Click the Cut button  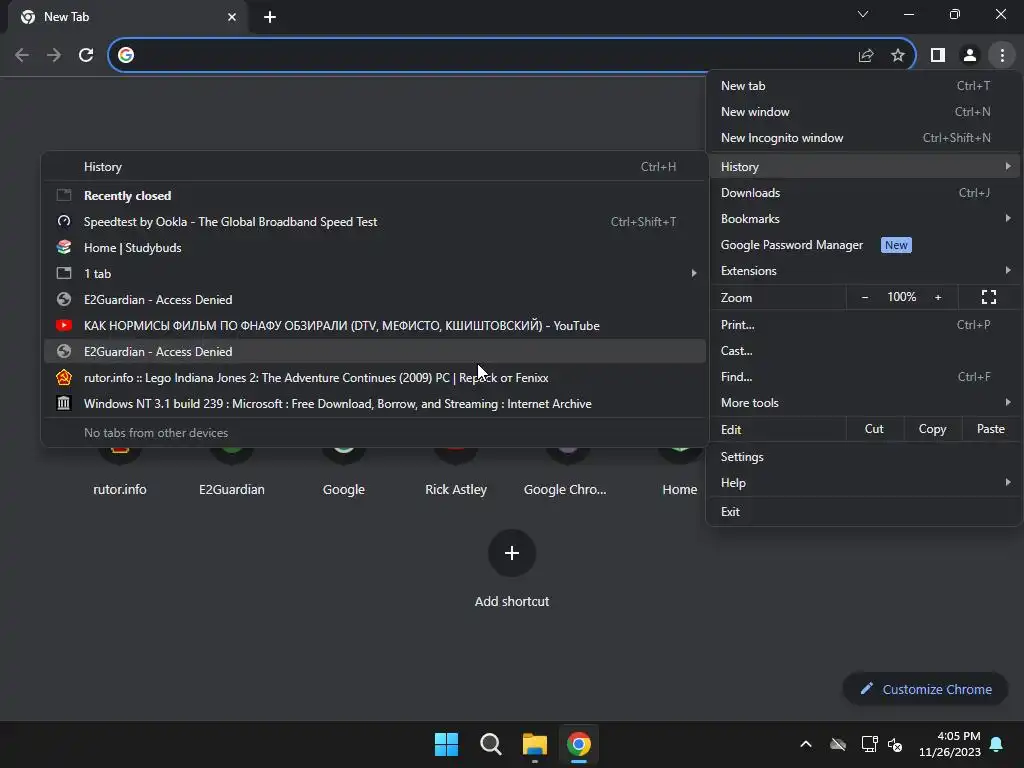874,429
